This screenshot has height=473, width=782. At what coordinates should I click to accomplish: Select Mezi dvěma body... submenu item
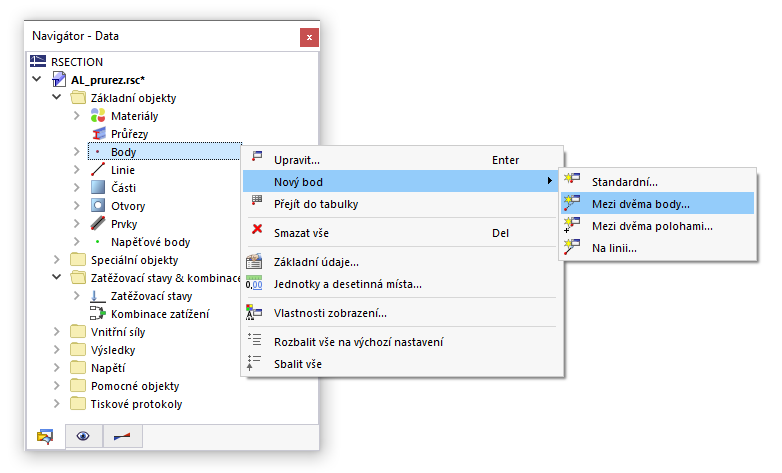click(x=657, y=204)
